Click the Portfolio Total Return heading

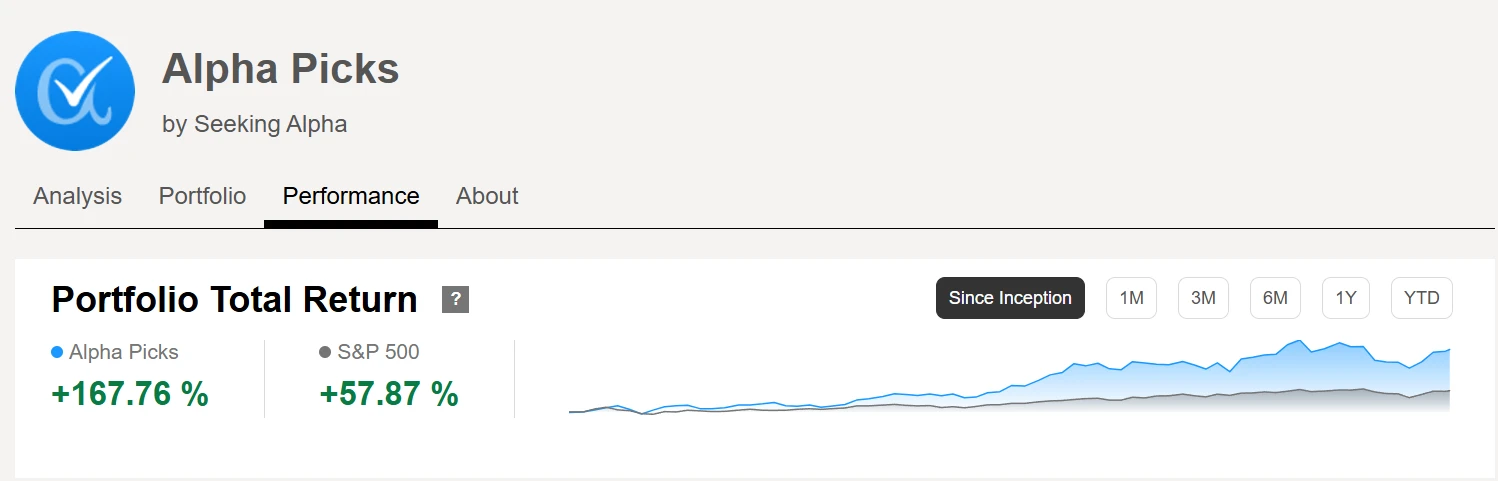click(234, 300)
